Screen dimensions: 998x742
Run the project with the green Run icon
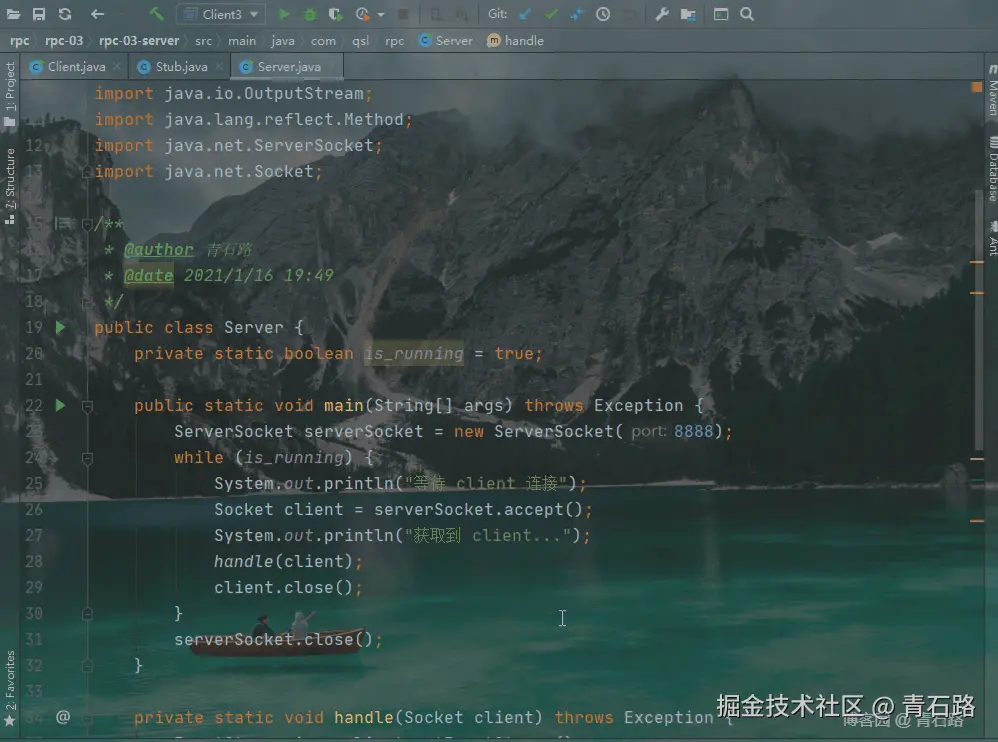click(283, 14)
